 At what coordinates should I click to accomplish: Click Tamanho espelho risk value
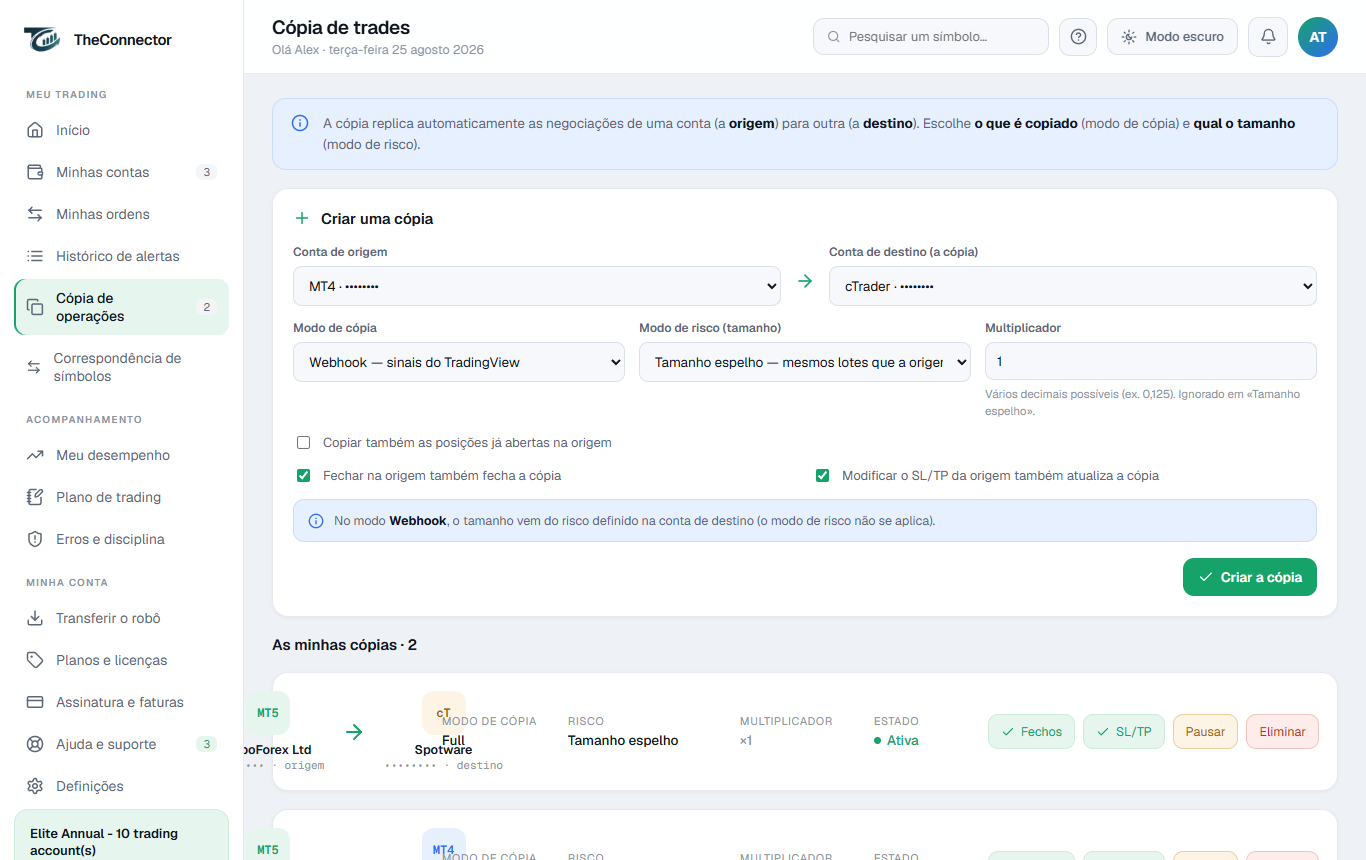623,741
